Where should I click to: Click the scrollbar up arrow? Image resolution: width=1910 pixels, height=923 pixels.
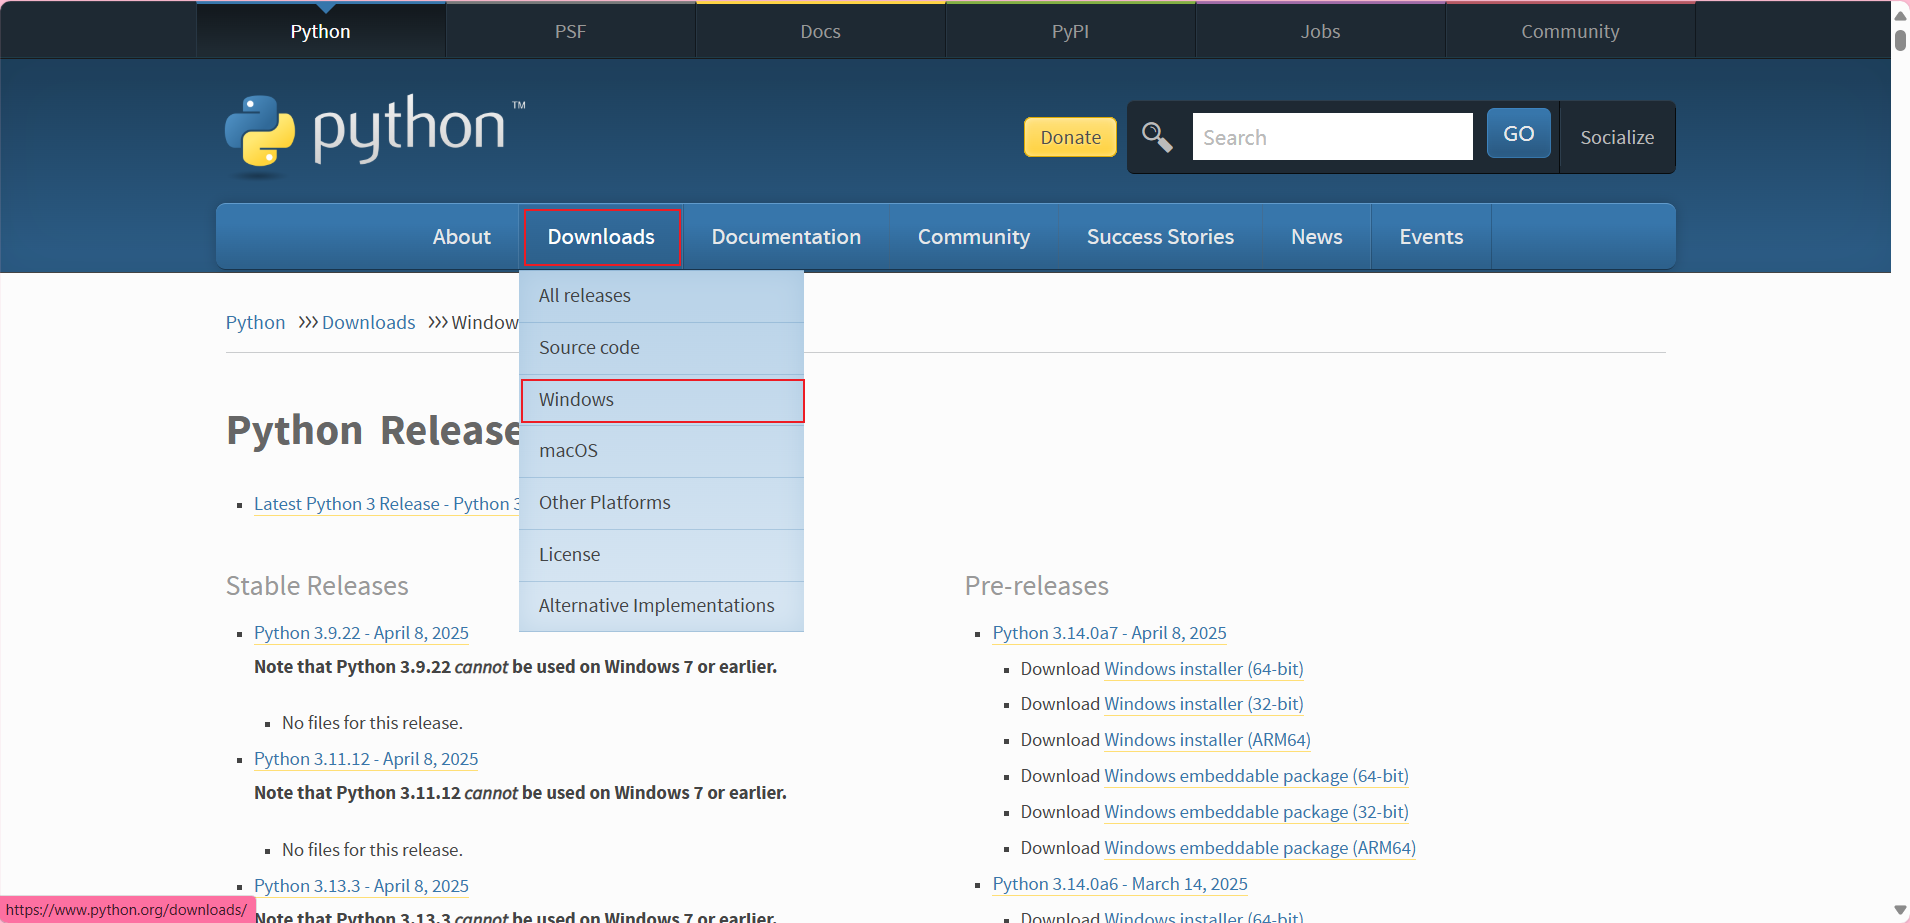click(x=1900, y=15)
